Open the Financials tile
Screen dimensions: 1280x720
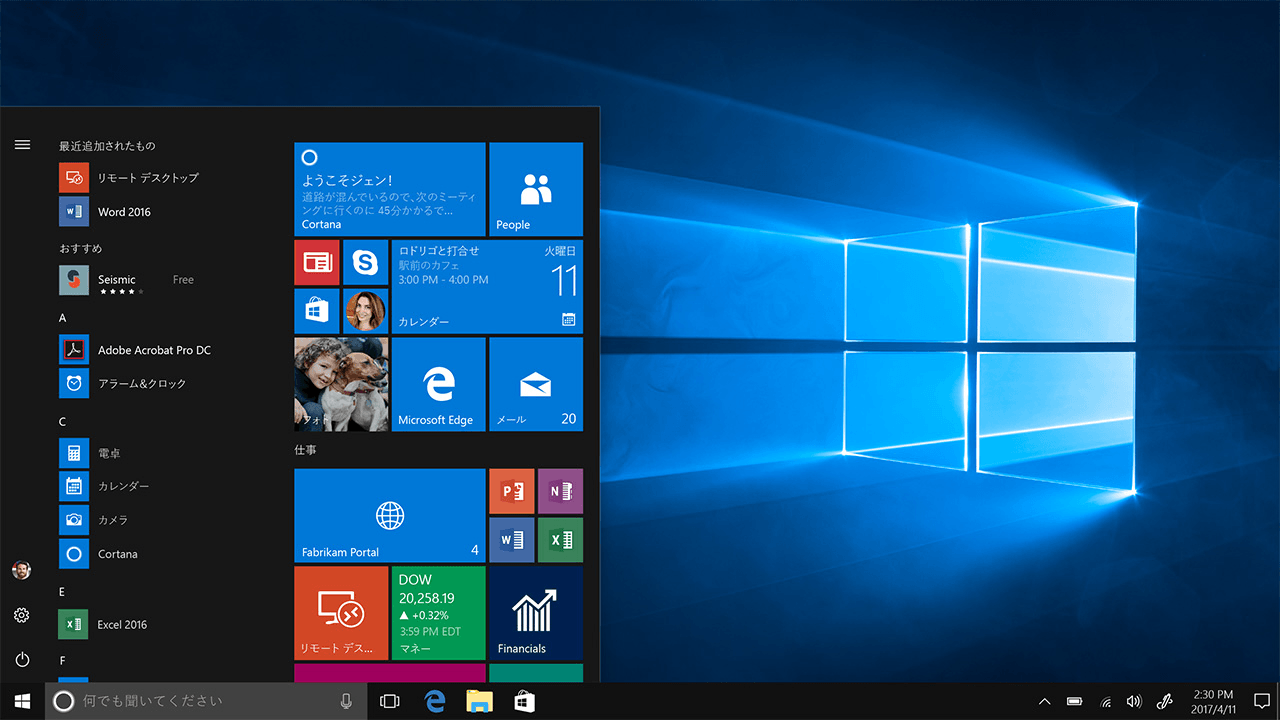point(536,613)
